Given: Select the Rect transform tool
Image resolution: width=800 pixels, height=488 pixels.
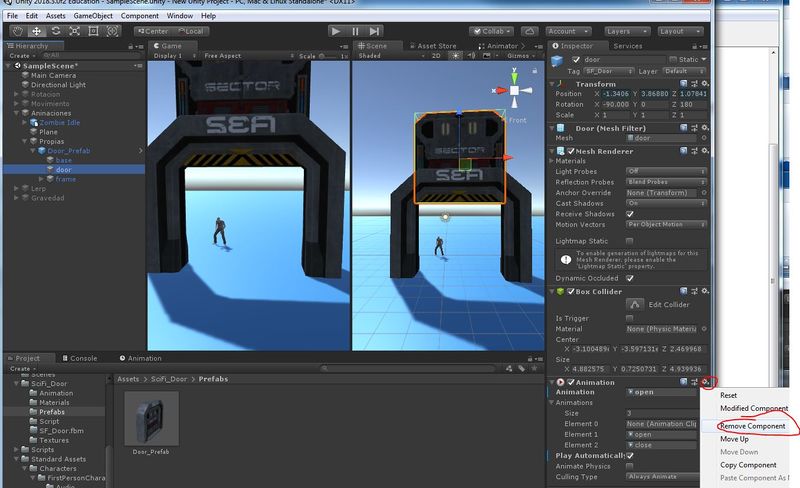Looking at the screenshot, I should click(93, 31).
